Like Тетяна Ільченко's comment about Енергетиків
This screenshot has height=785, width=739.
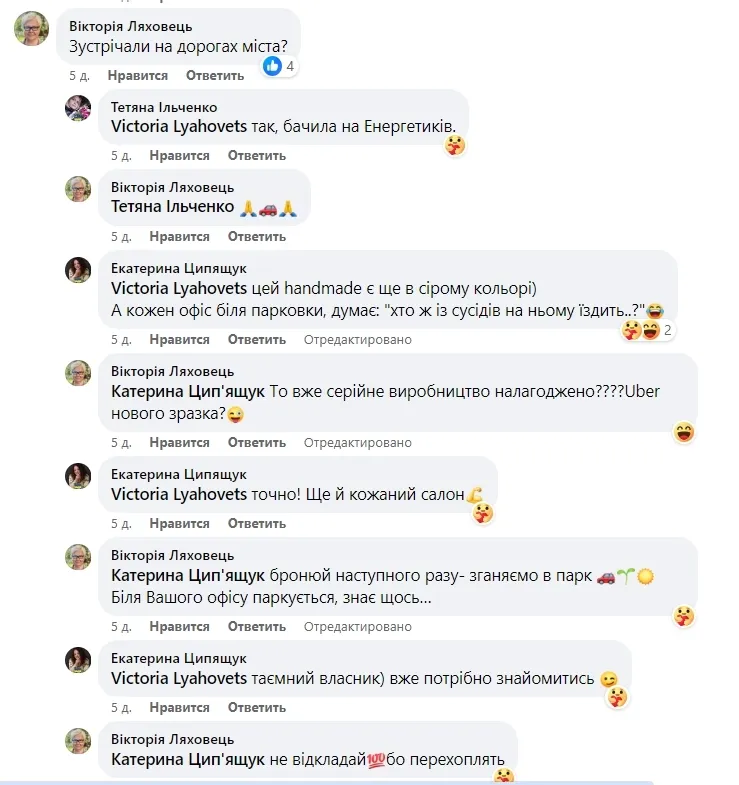click(x=179, y=156)
